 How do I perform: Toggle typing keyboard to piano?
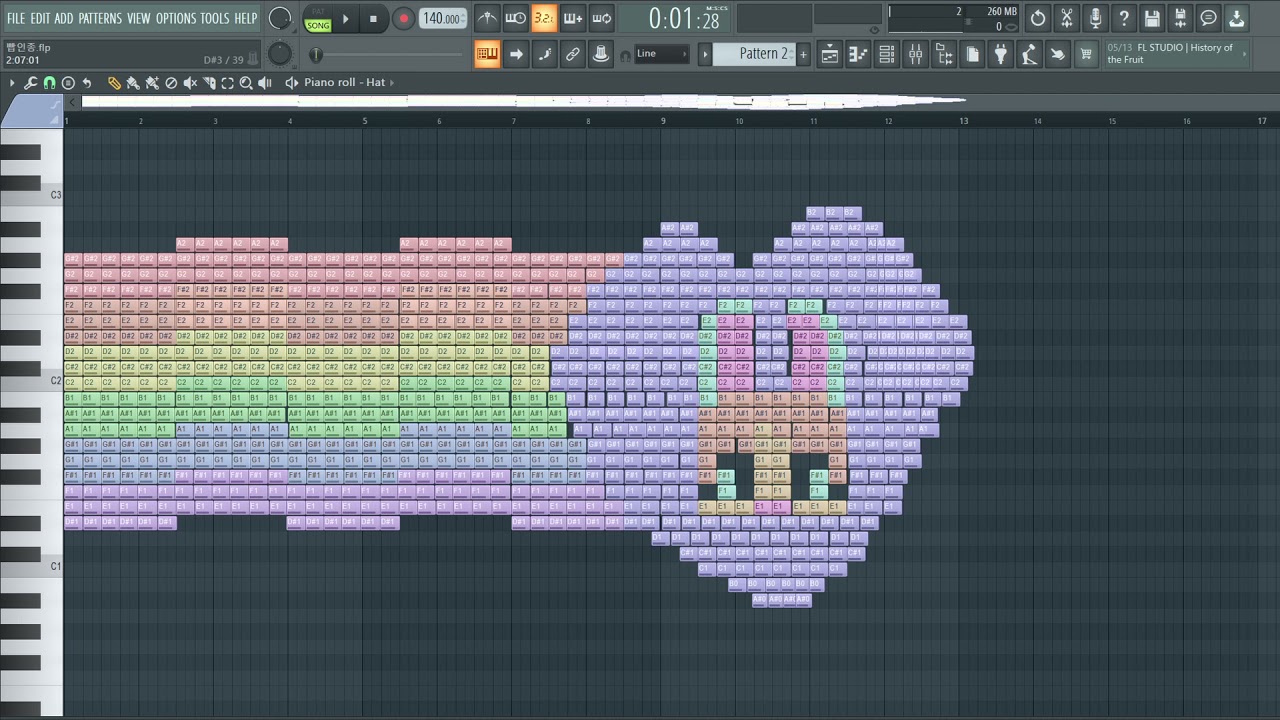487,54
